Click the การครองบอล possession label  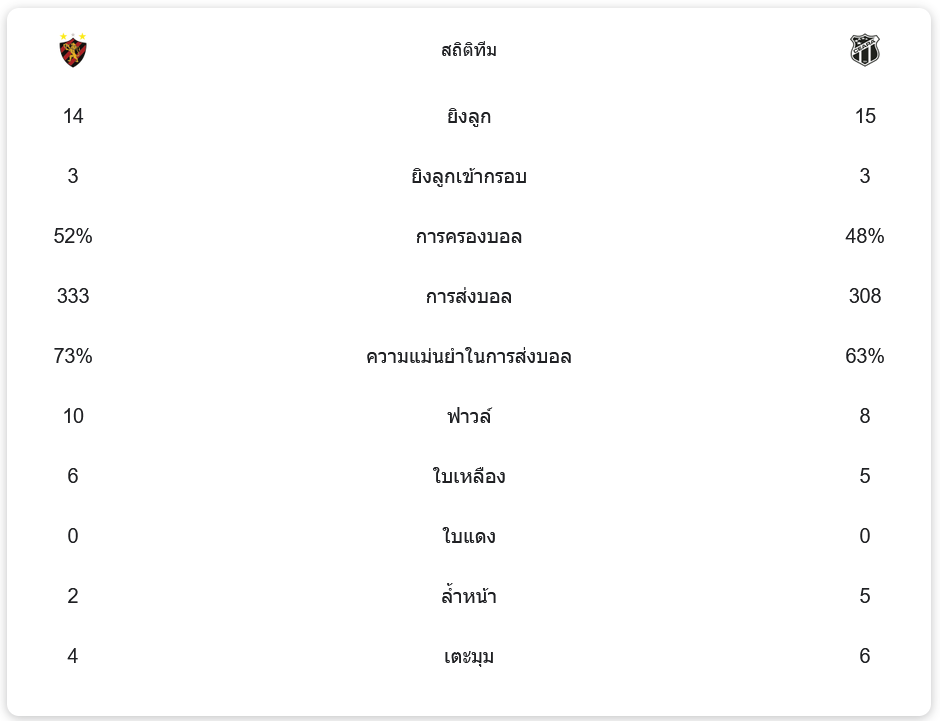(x=469, y=237)
